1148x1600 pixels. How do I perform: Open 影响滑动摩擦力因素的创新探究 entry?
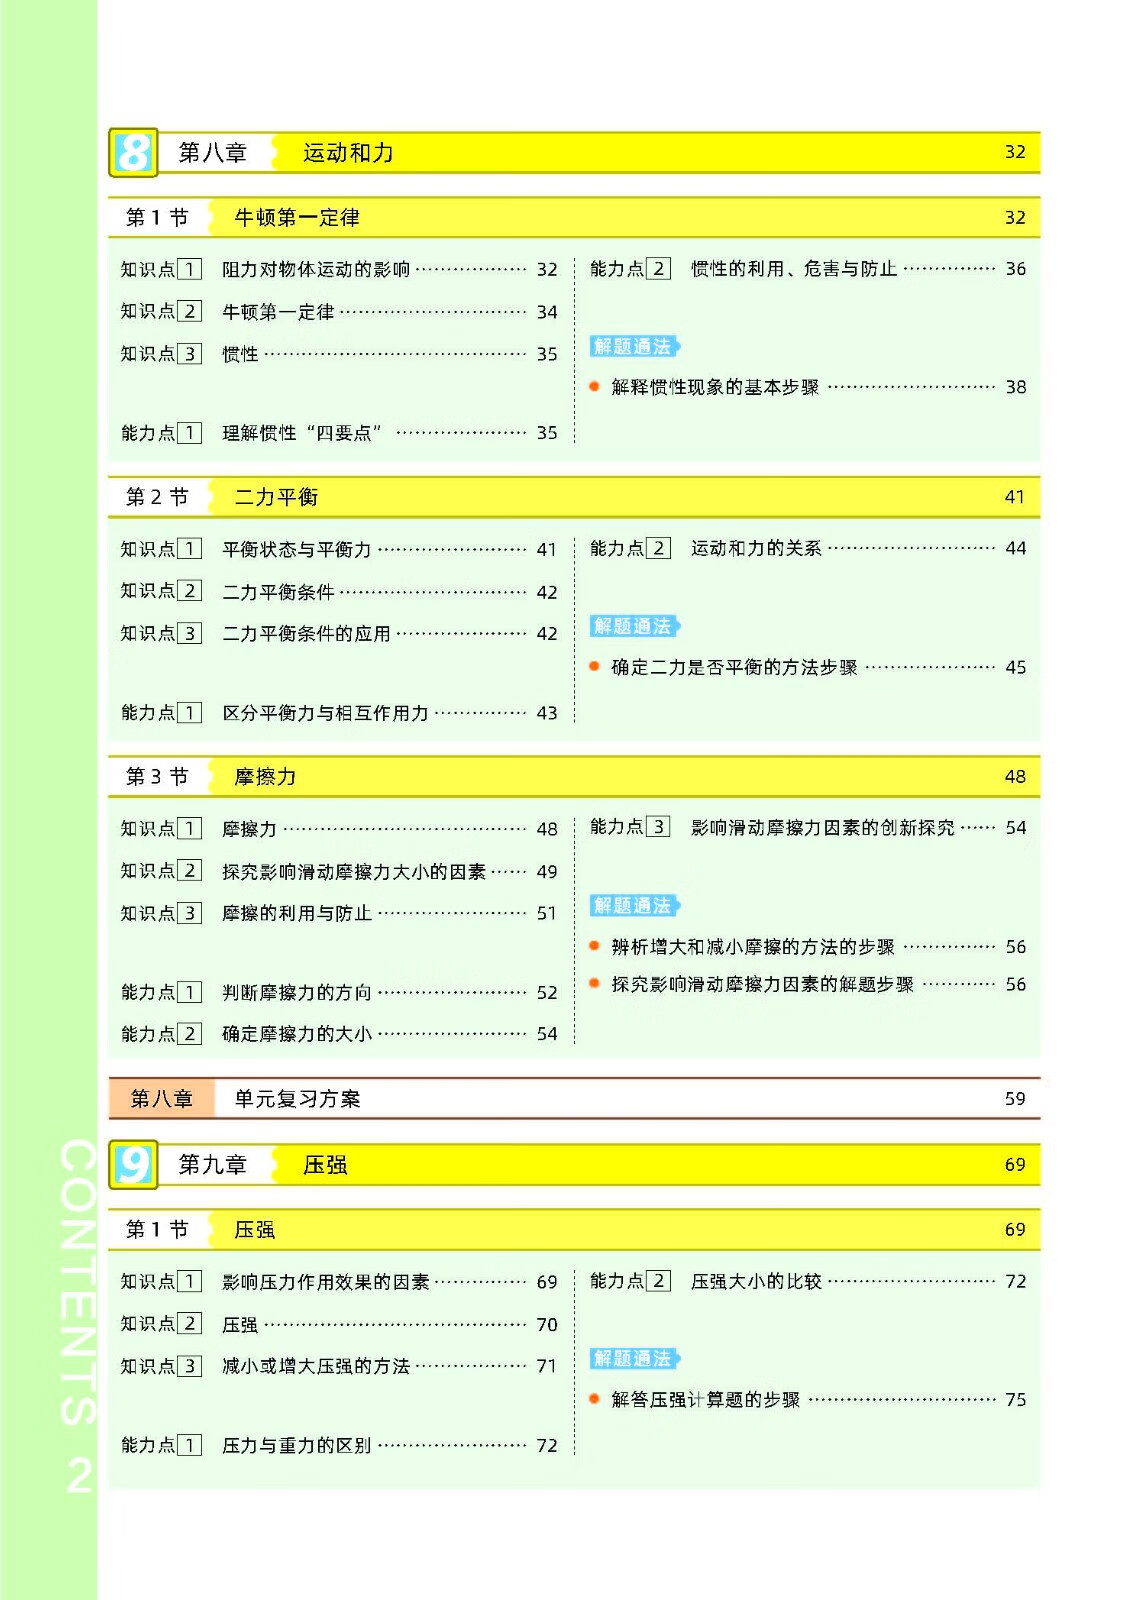click(822, 828)
